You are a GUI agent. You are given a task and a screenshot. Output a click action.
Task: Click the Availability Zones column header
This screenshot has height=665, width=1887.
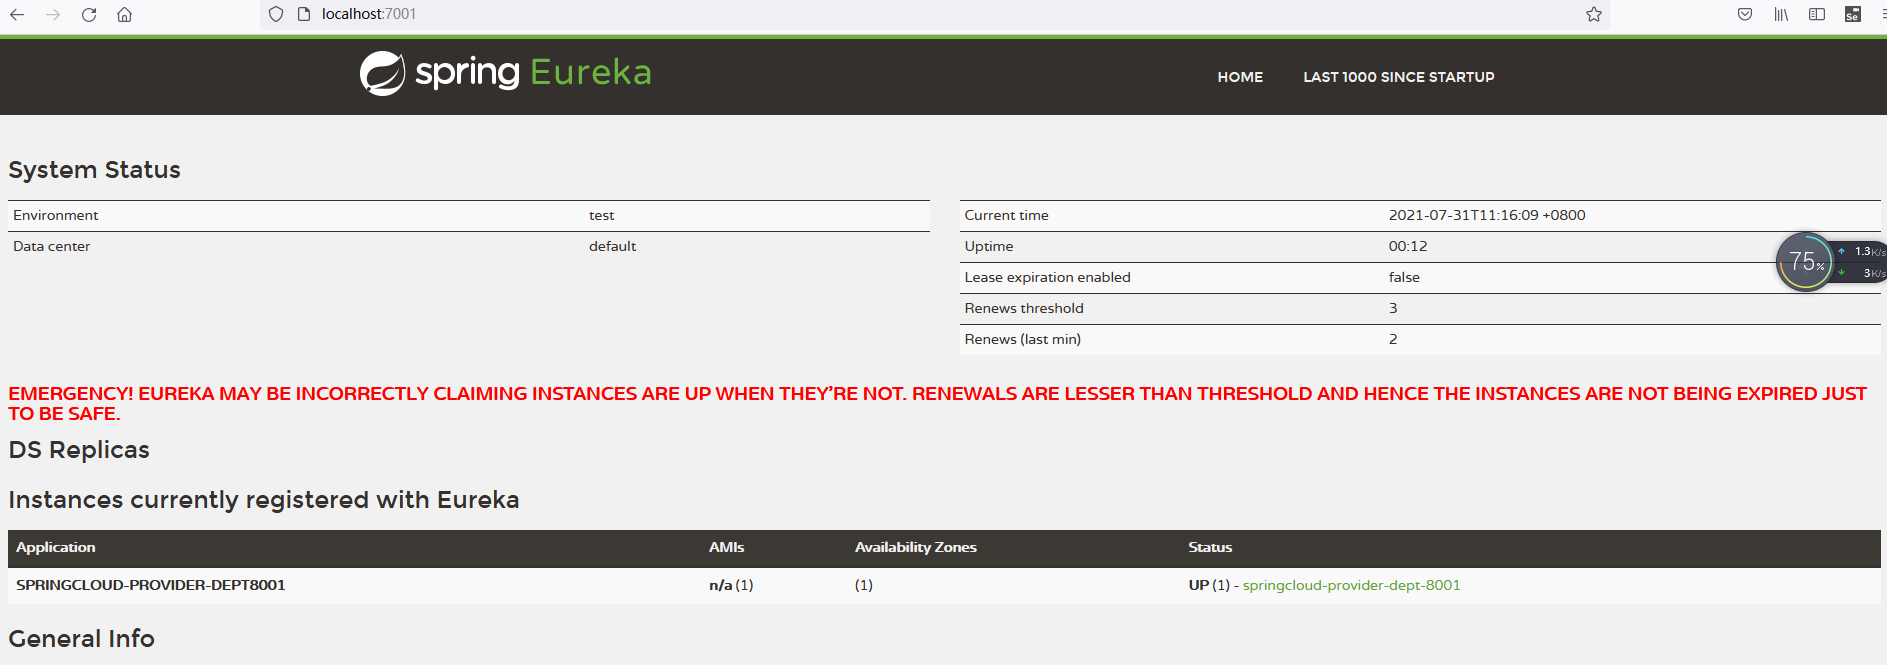point(916,547)
